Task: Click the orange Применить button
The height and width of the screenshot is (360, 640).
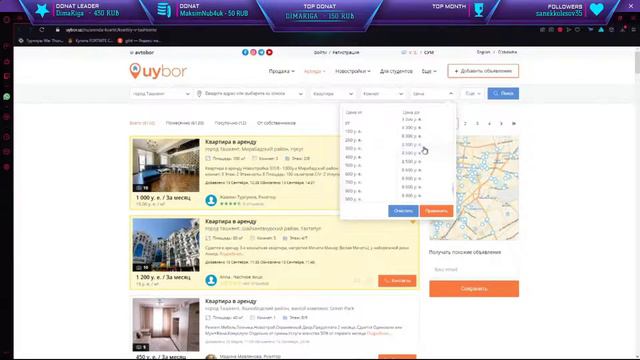Action: pos(436,211)
